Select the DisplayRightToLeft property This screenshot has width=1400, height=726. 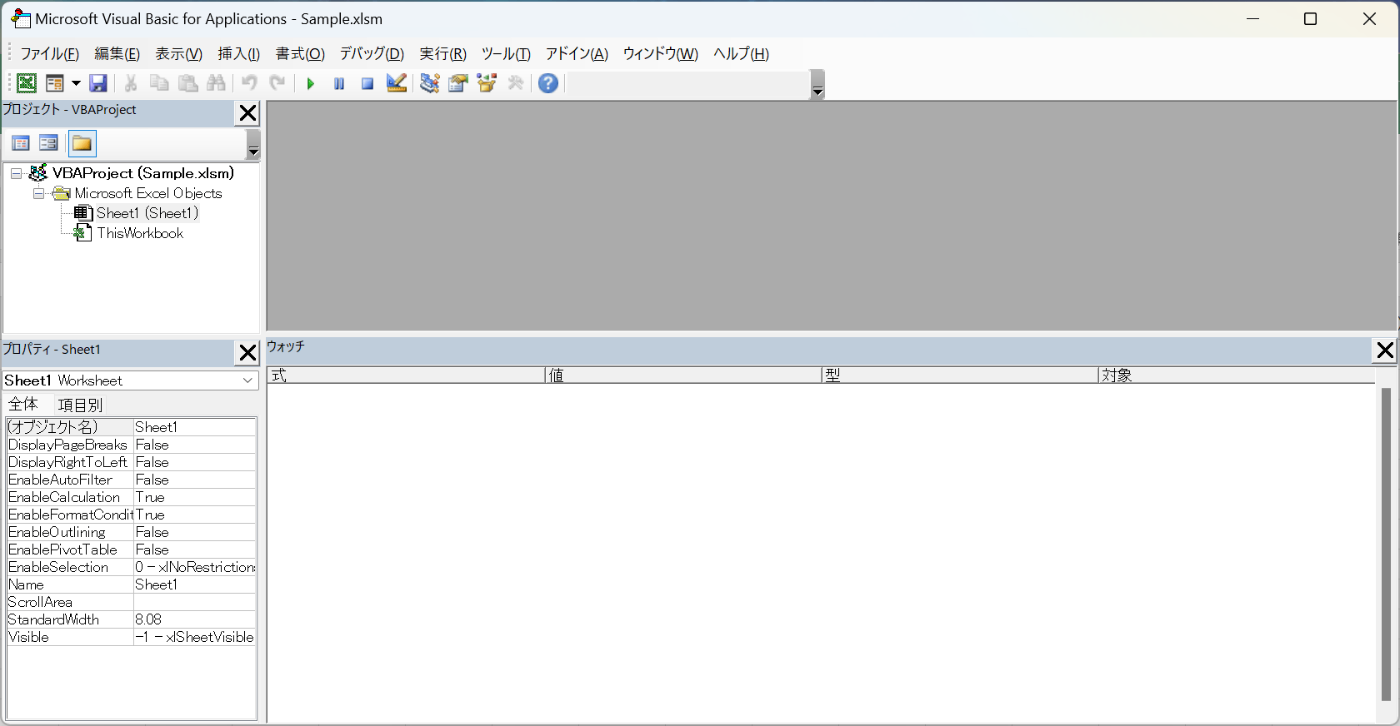click(x=69, y=462)
